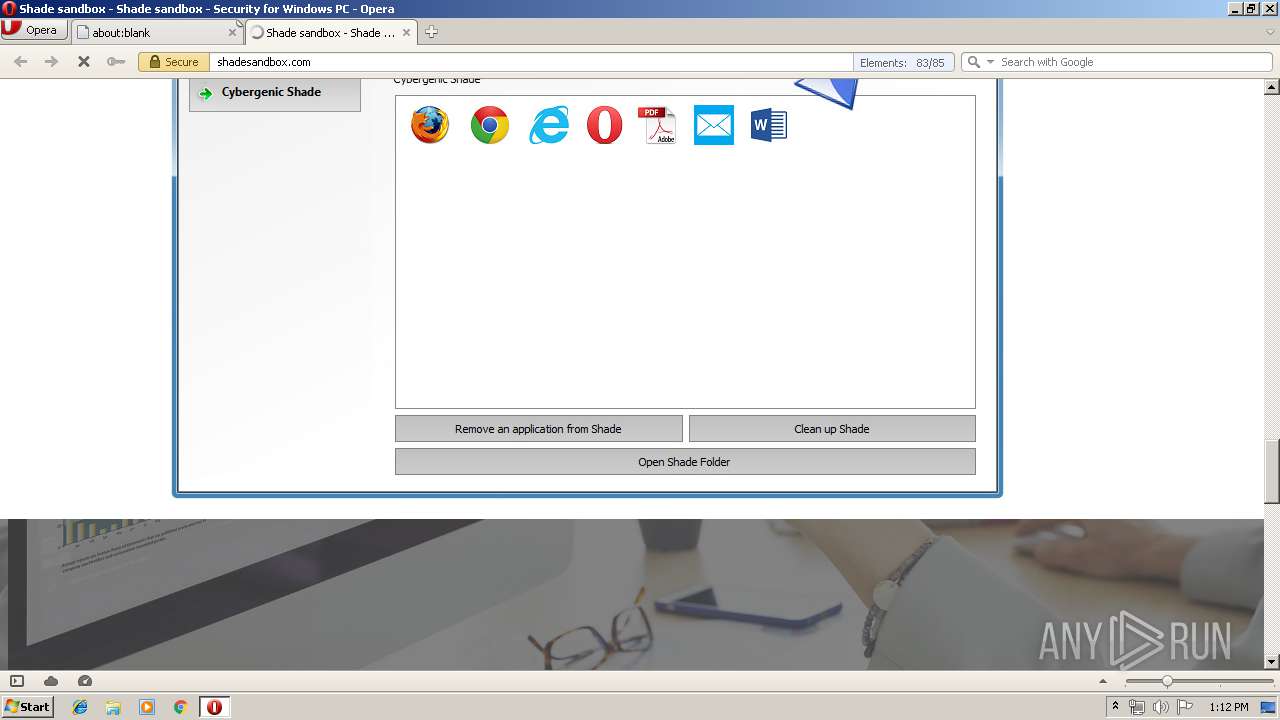Stop loading the page
1280x720 pixels.
(84, 62)
